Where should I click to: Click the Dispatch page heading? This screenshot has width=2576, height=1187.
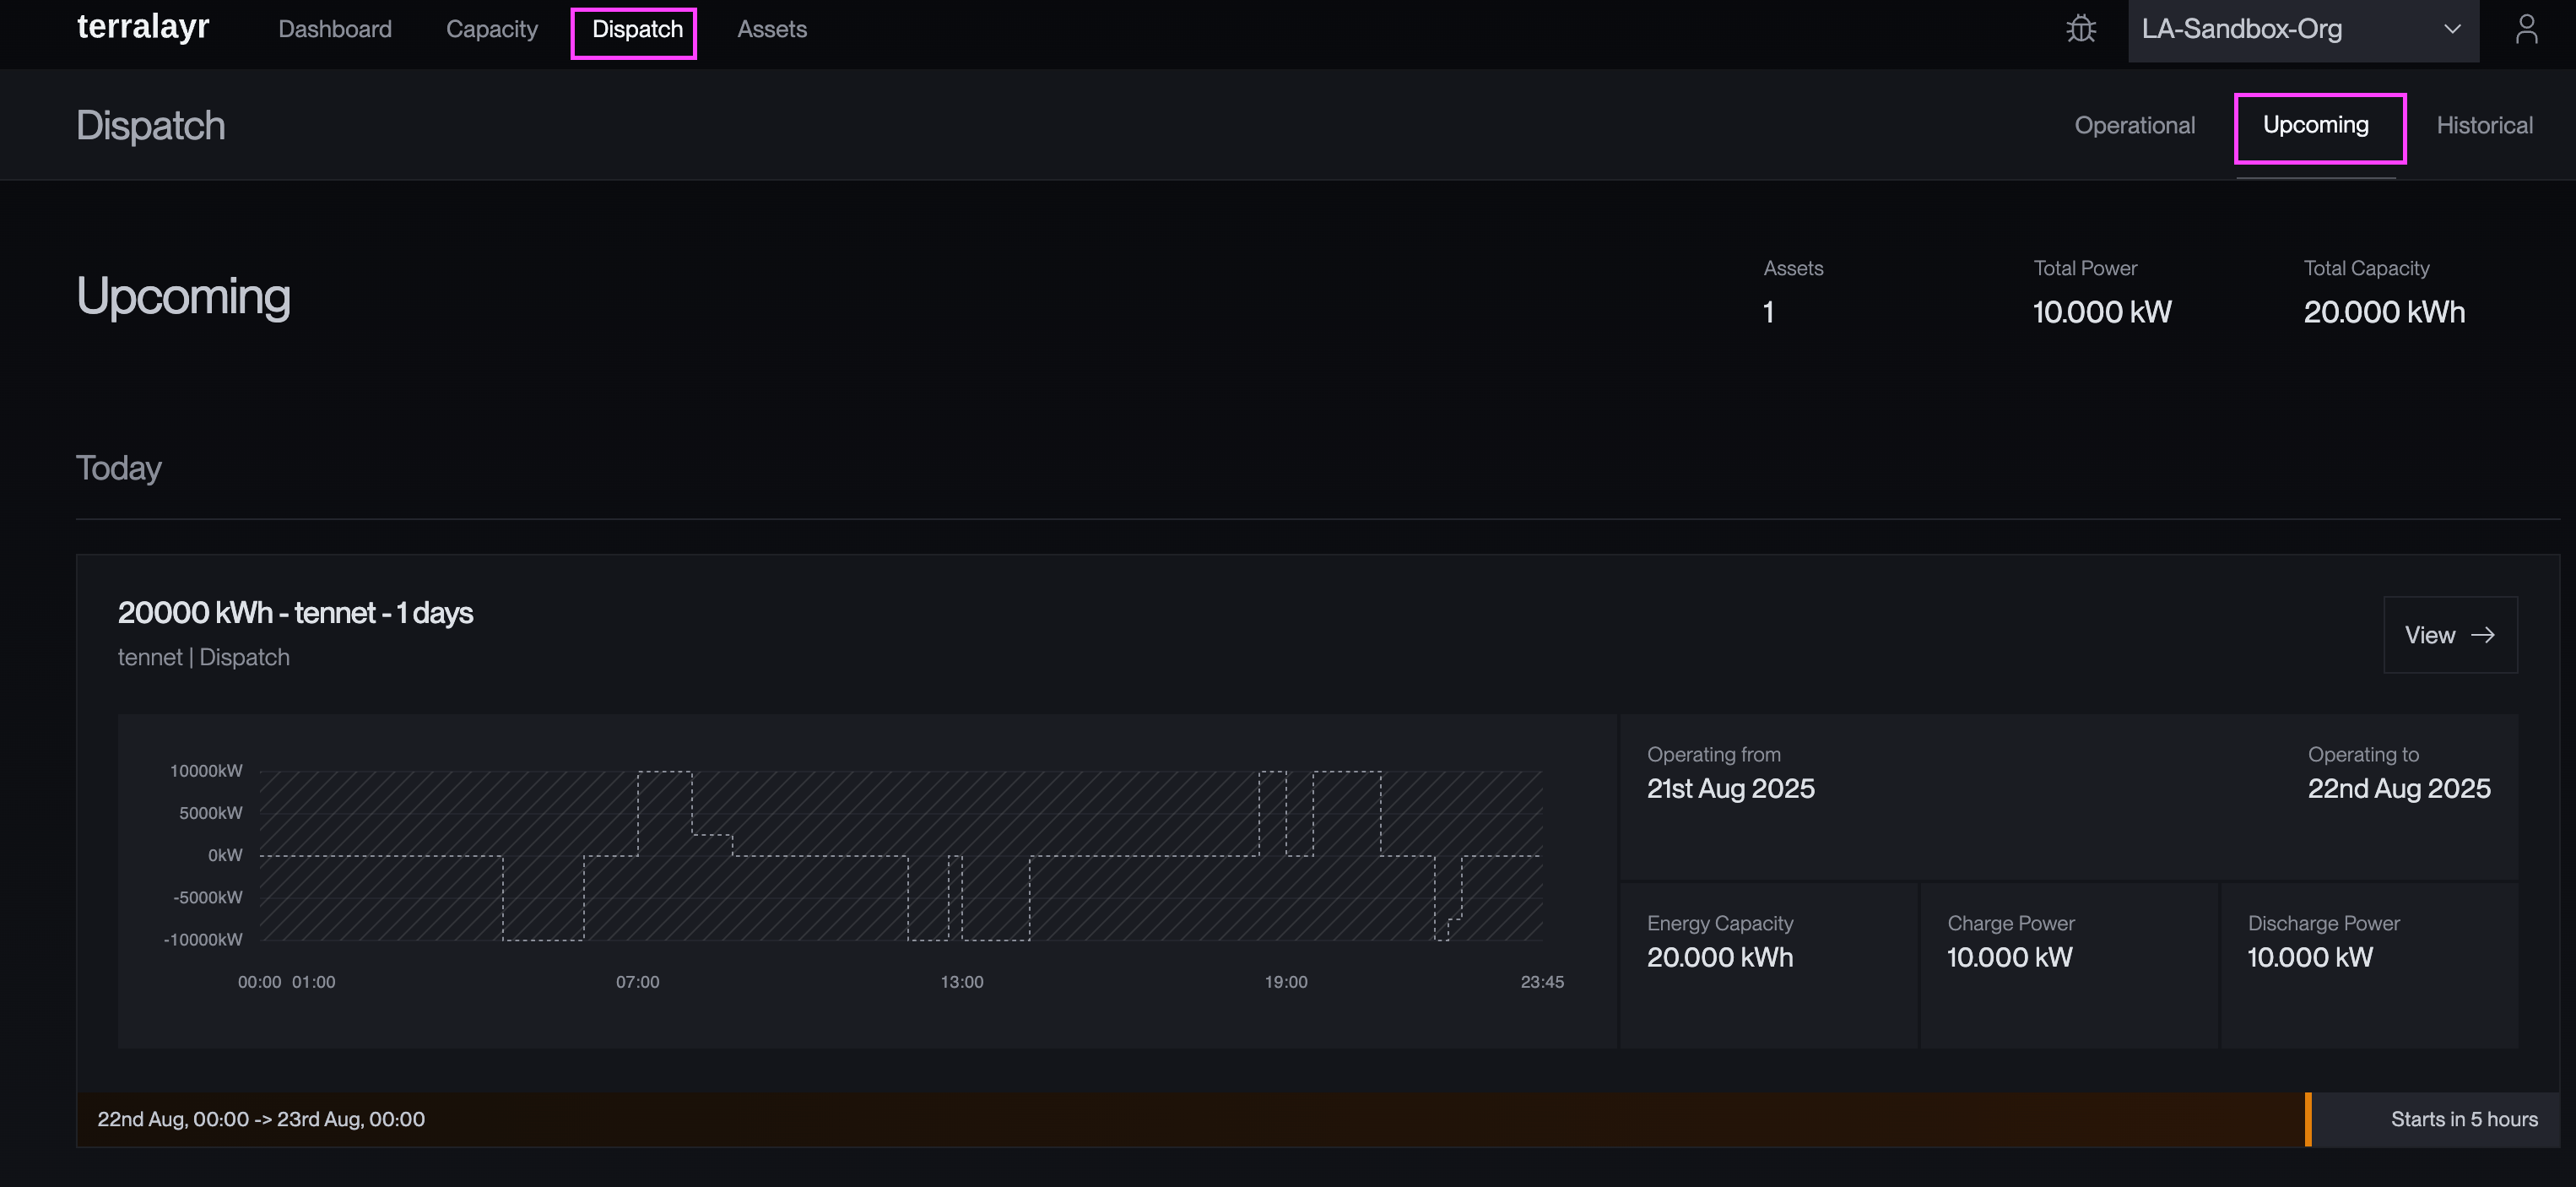pyautogui.click(x=151, y=125)
